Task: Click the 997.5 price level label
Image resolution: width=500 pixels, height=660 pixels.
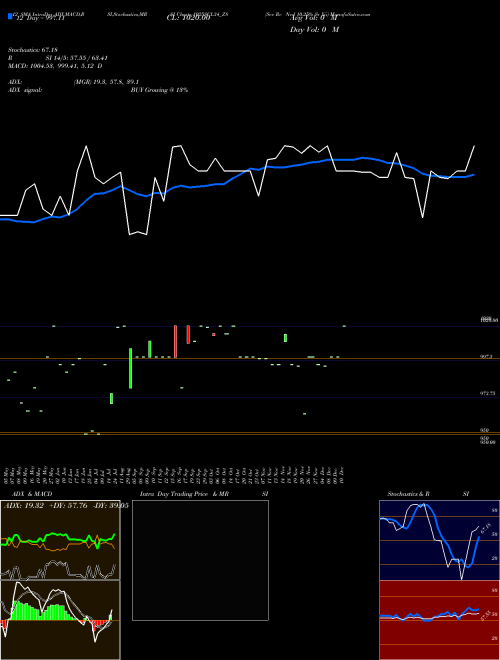Action: click(486, 356)
